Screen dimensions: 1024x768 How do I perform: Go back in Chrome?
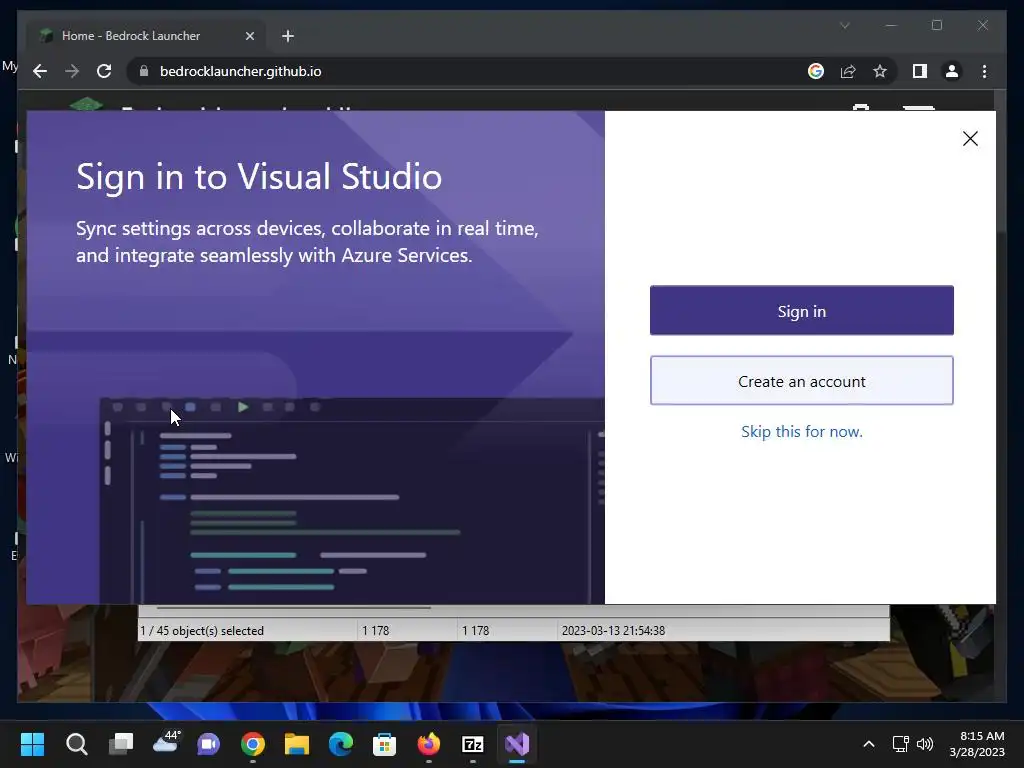(x=40, y=71)
